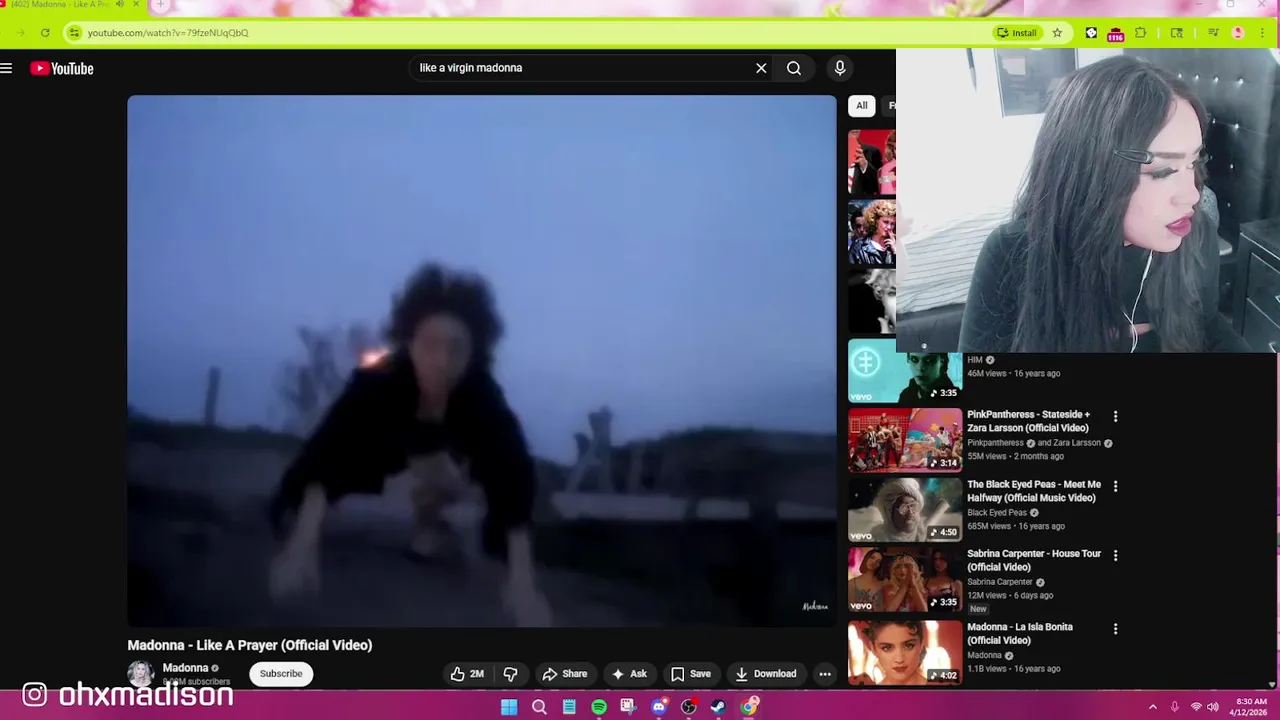
Task: Play the Sabrina Carpenter House Tour thumbnail
Action: pos(905,580)
